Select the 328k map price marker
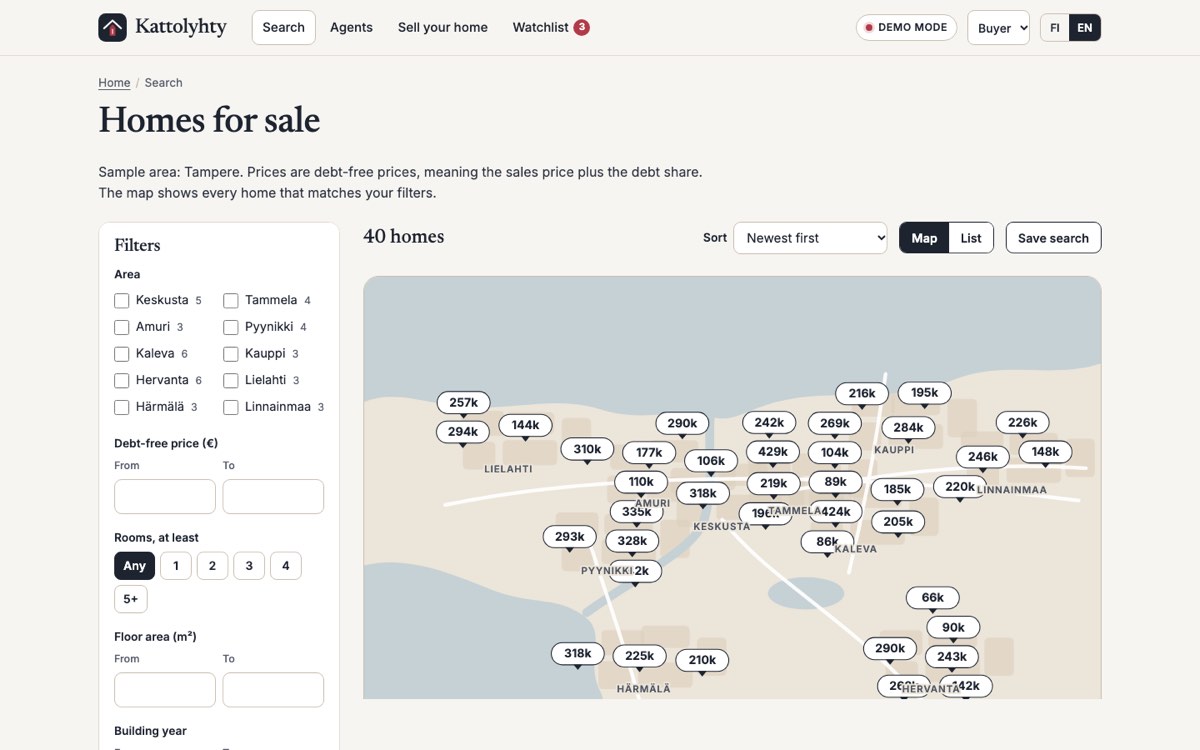Screen dimensions: 1200x750 pos(632,540)
